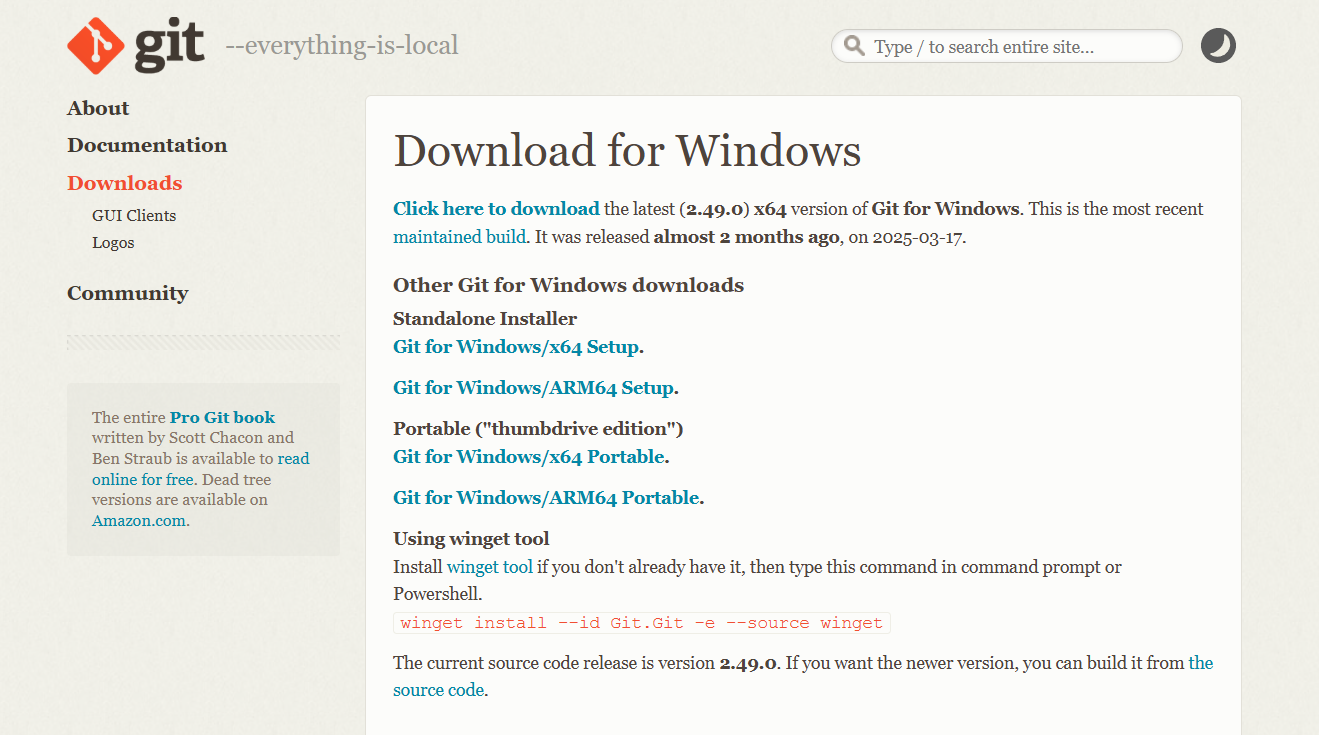Download Git for Windows/ARM64 Portable
1319x735 pixels.
[546, 498]
